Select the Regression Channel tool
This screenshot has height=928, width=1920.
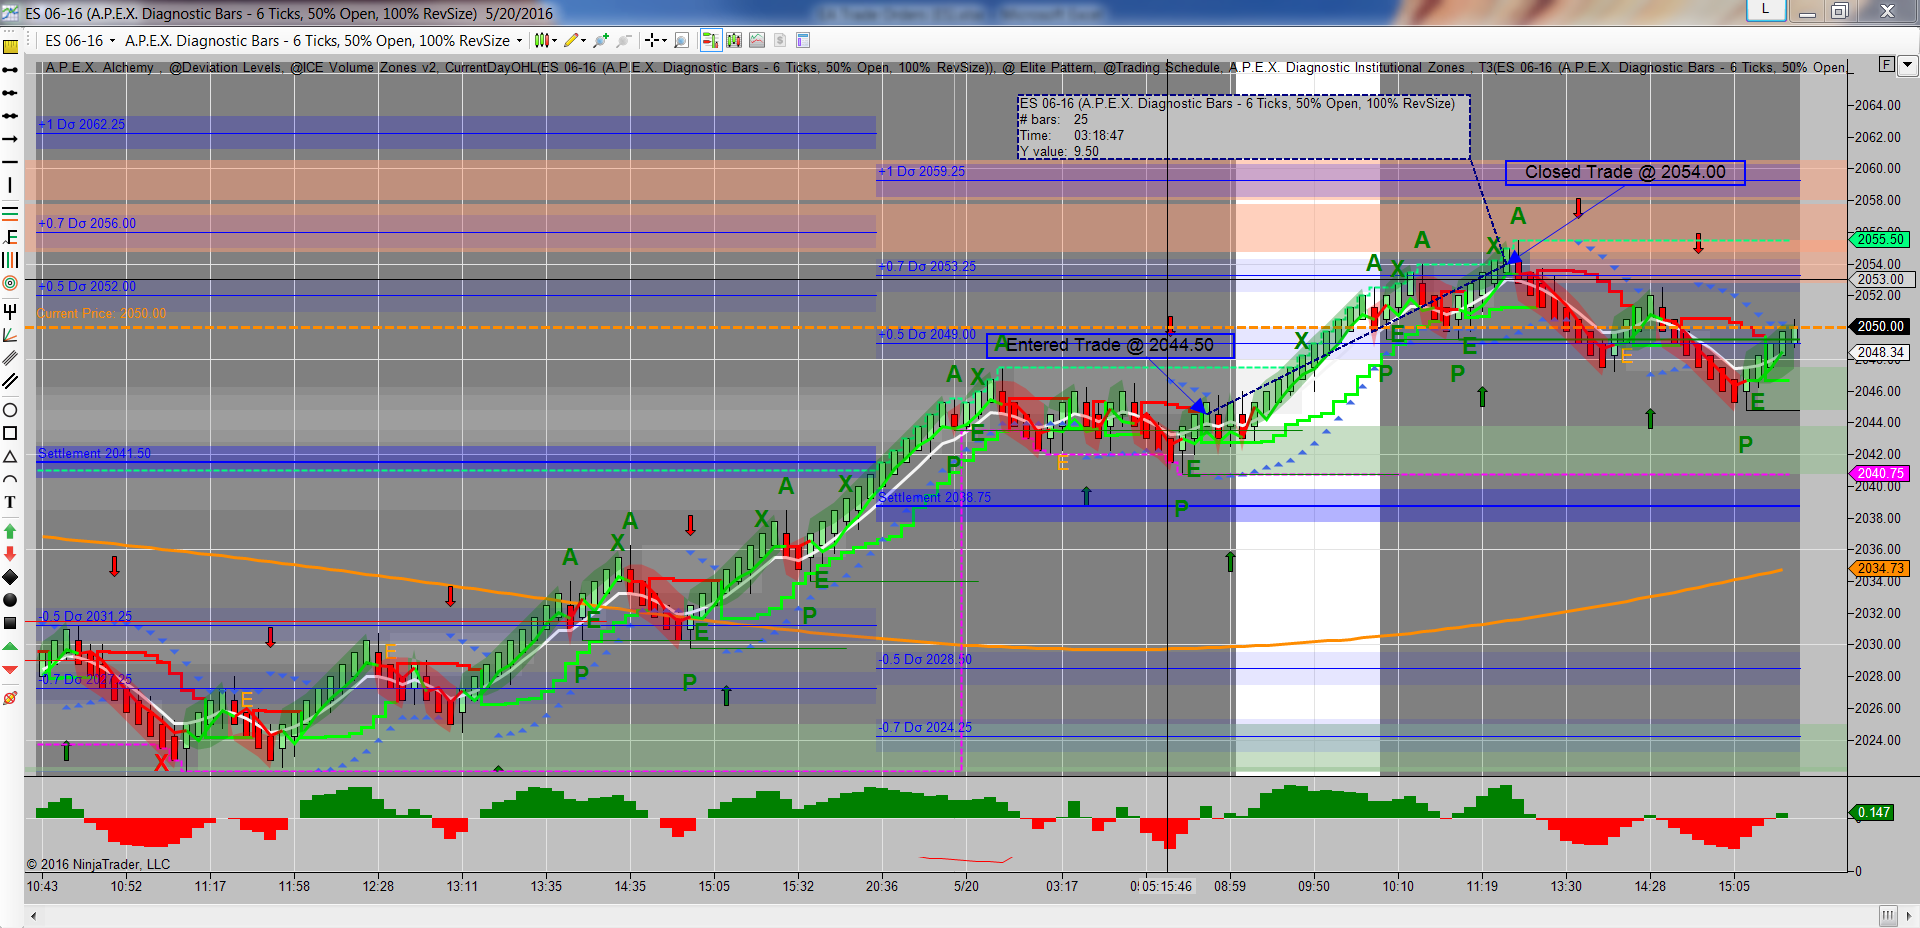pos(10,358)
